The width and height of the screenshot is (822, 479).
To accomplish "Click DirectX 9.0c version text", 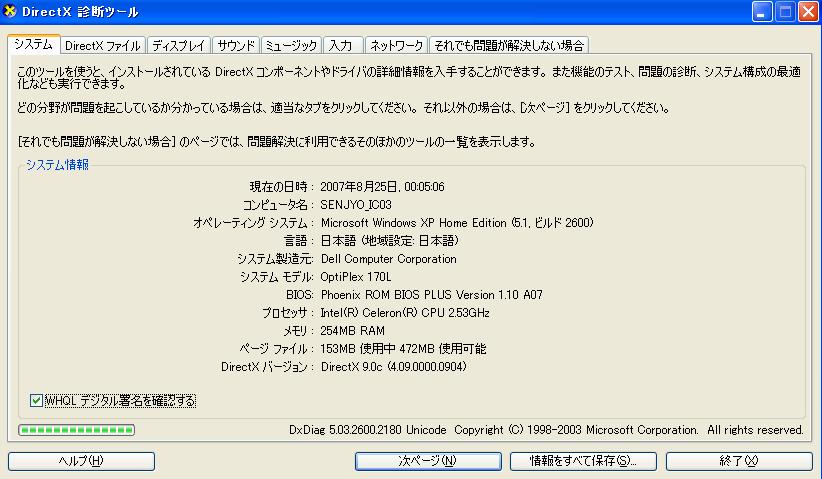I will (393, 367).
